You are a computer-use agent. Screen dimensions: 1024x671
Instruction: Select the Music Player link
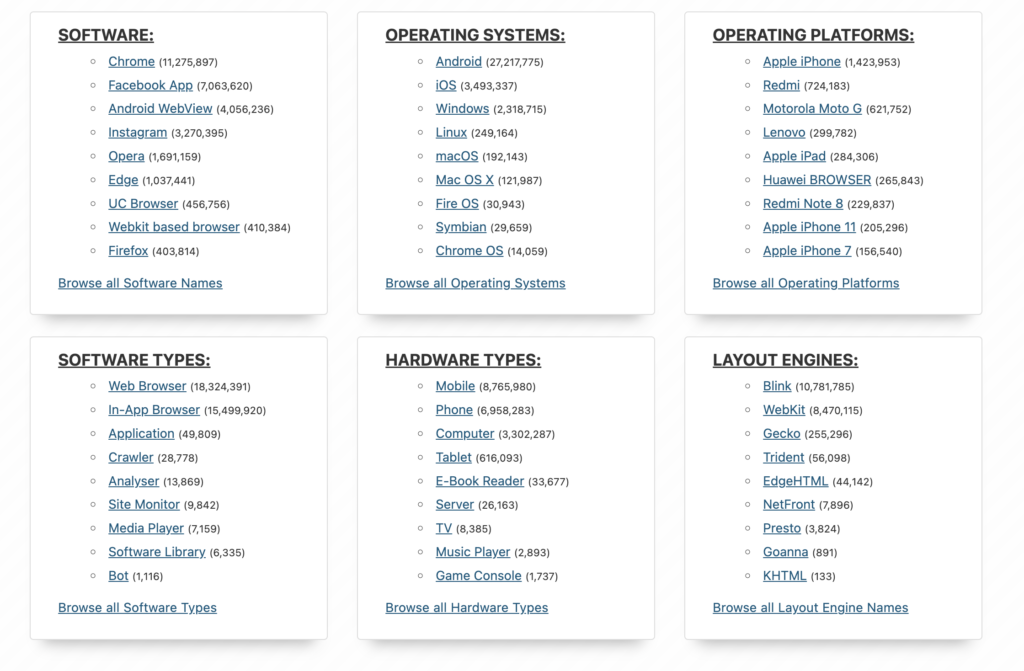[473, 551]
